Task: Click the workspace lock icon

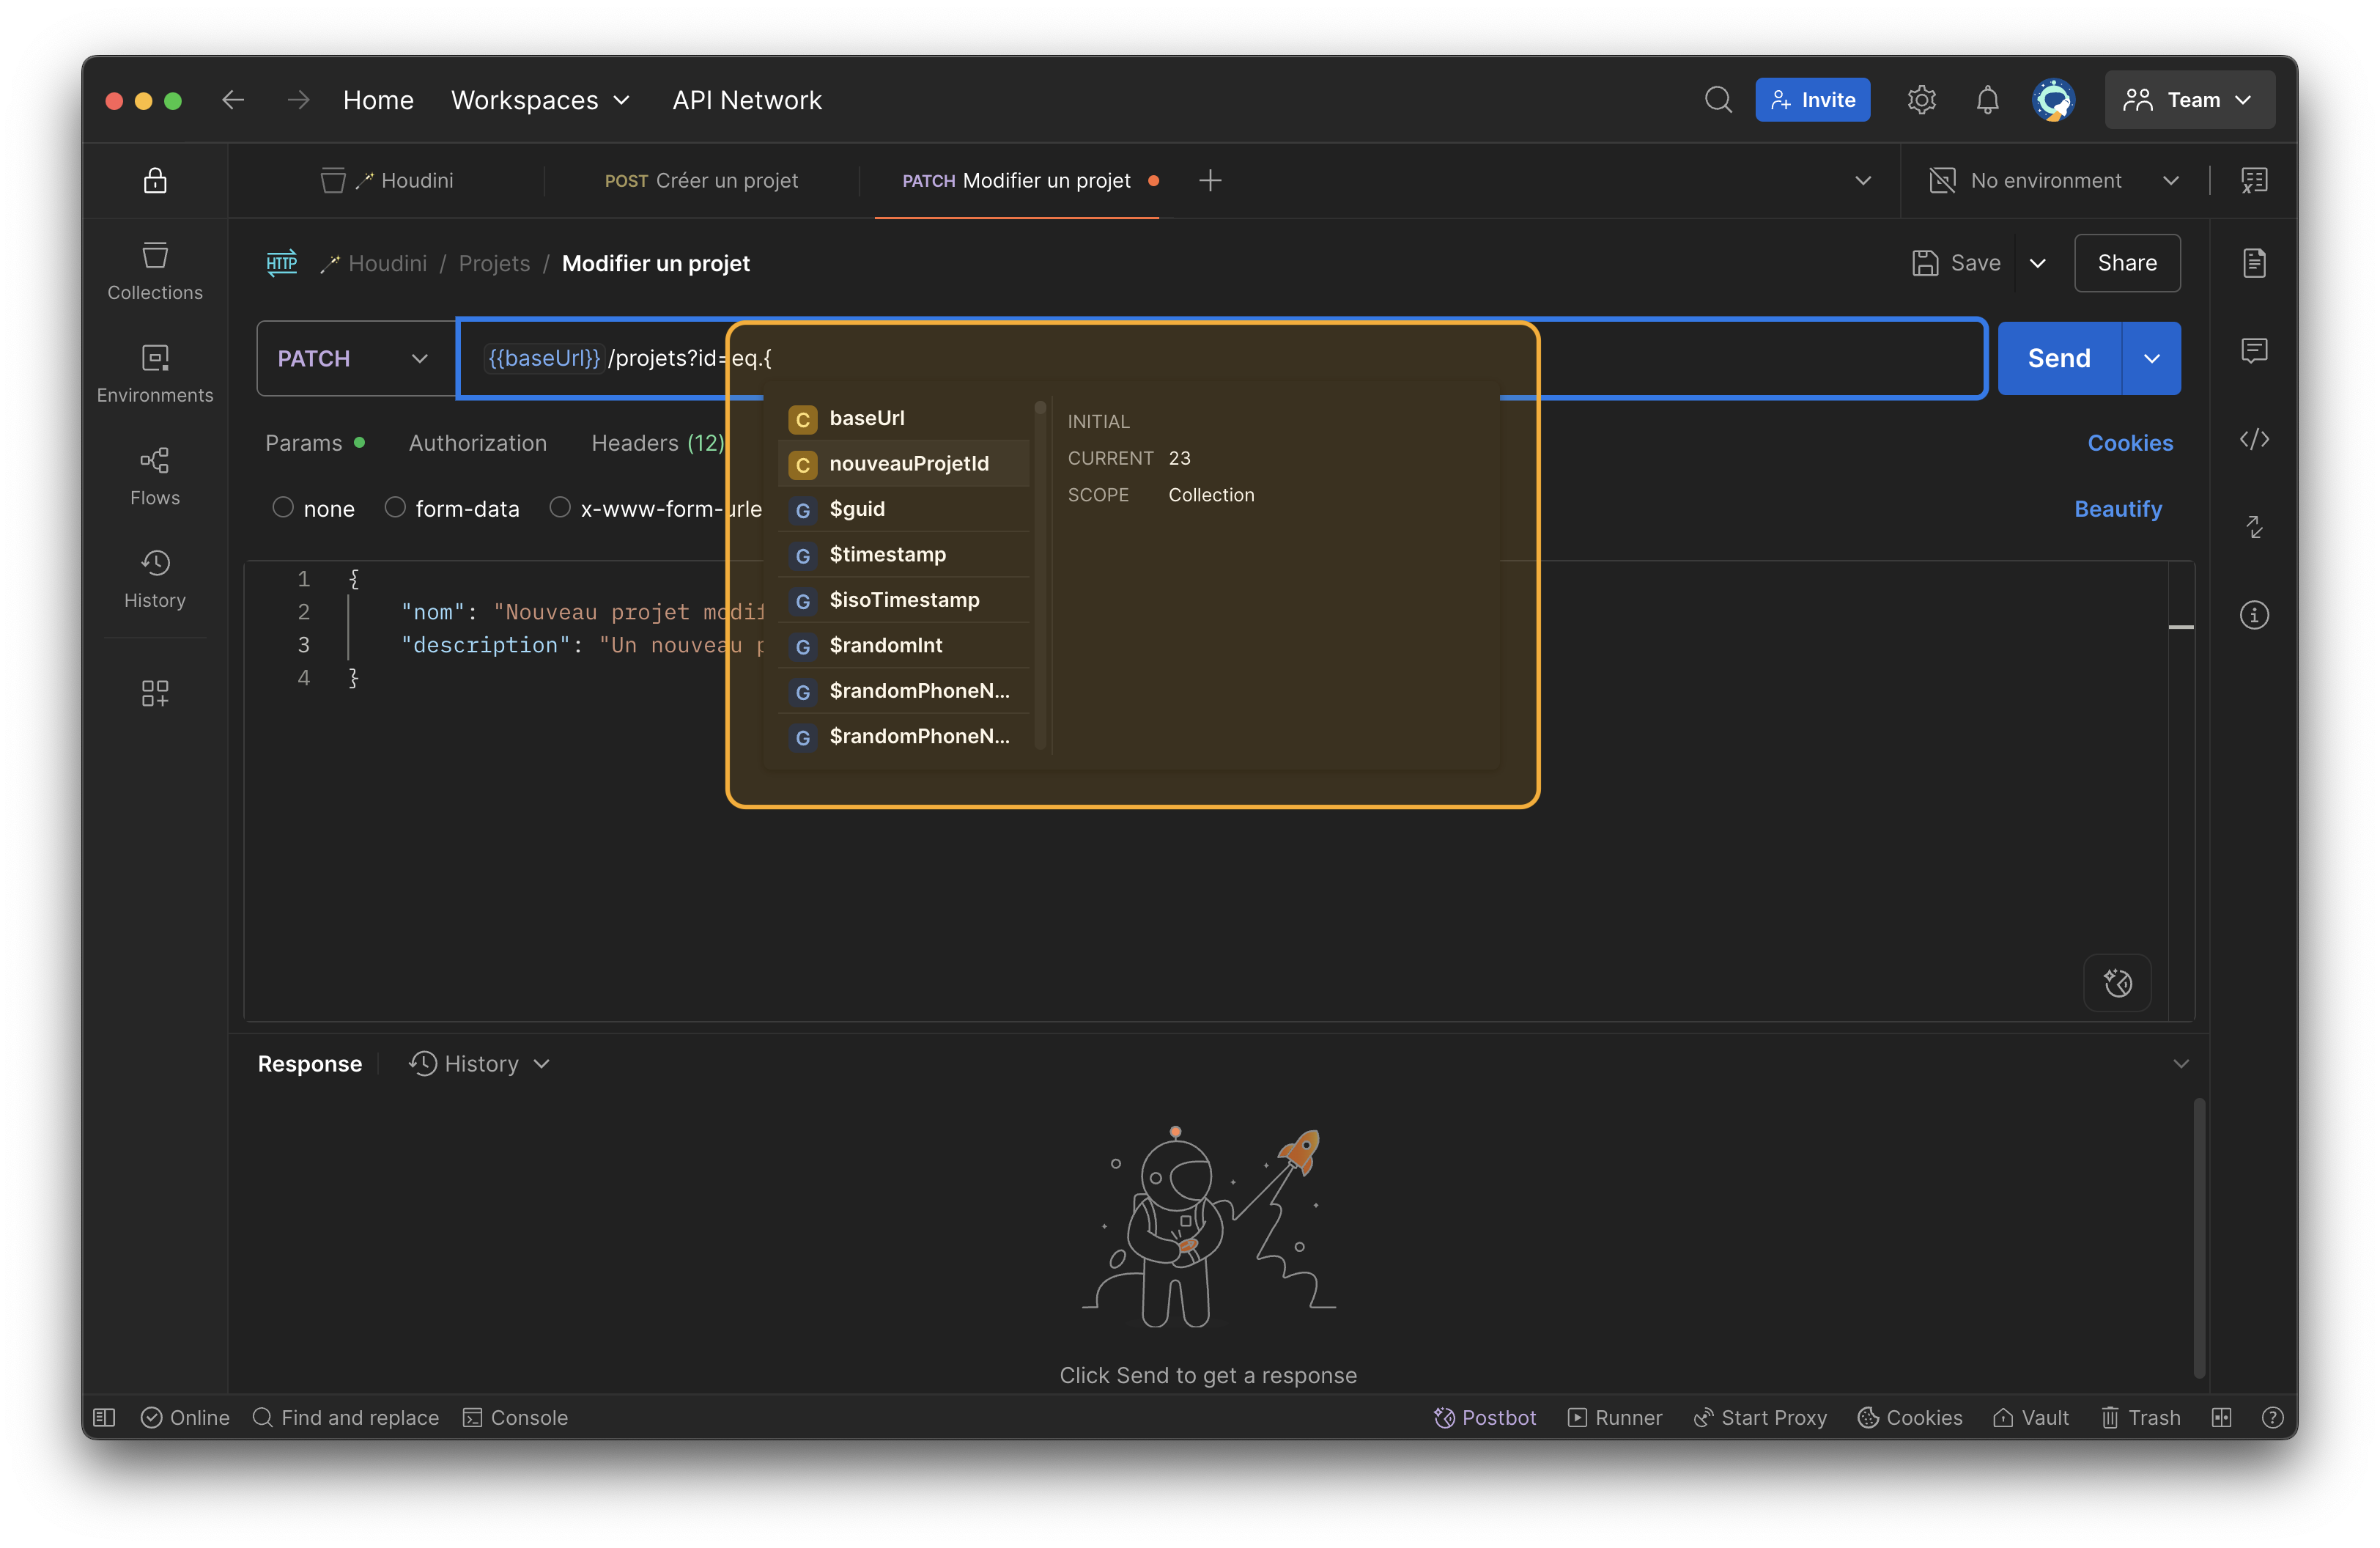Action: coord(155,180)
